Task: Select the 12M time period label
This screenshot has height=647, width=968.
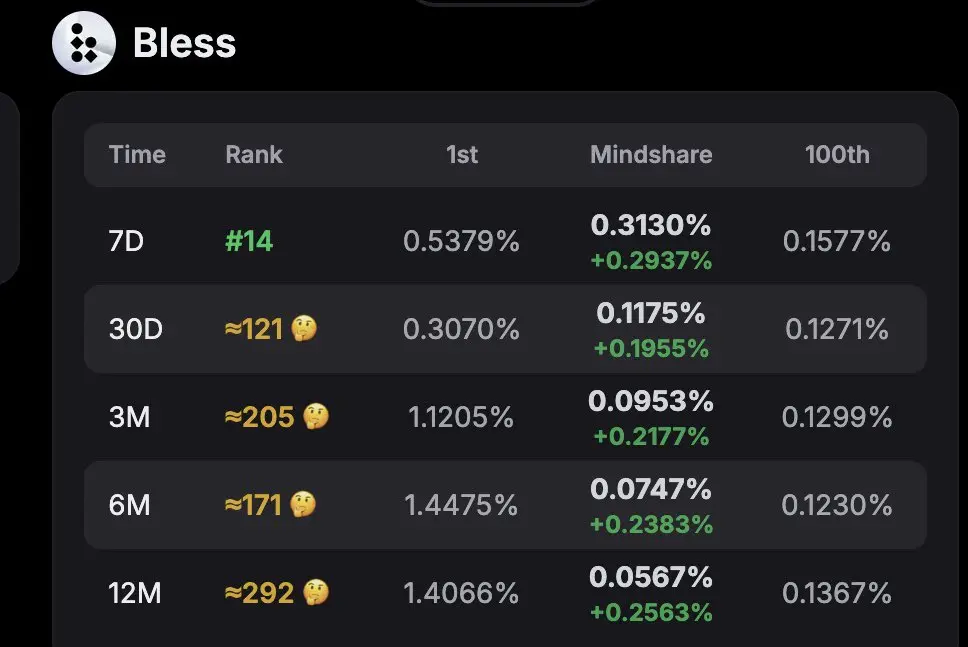Action: (x=135, y=593)
